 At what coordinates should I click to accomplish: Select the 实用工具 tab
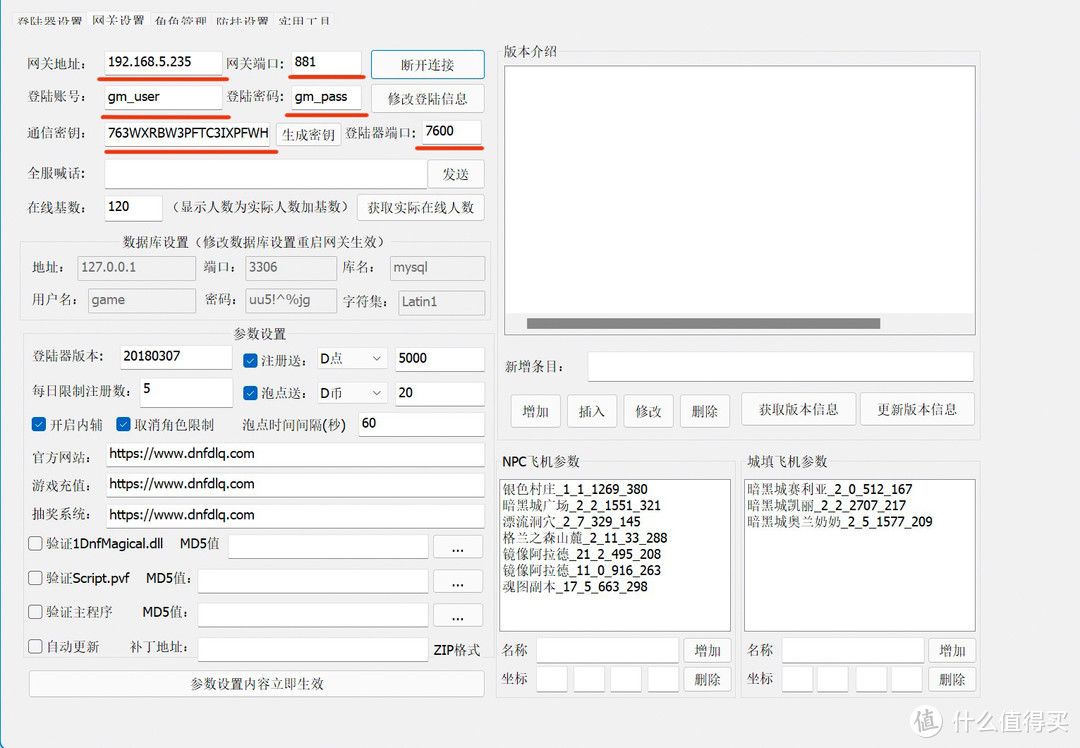[x=303, y=19]
